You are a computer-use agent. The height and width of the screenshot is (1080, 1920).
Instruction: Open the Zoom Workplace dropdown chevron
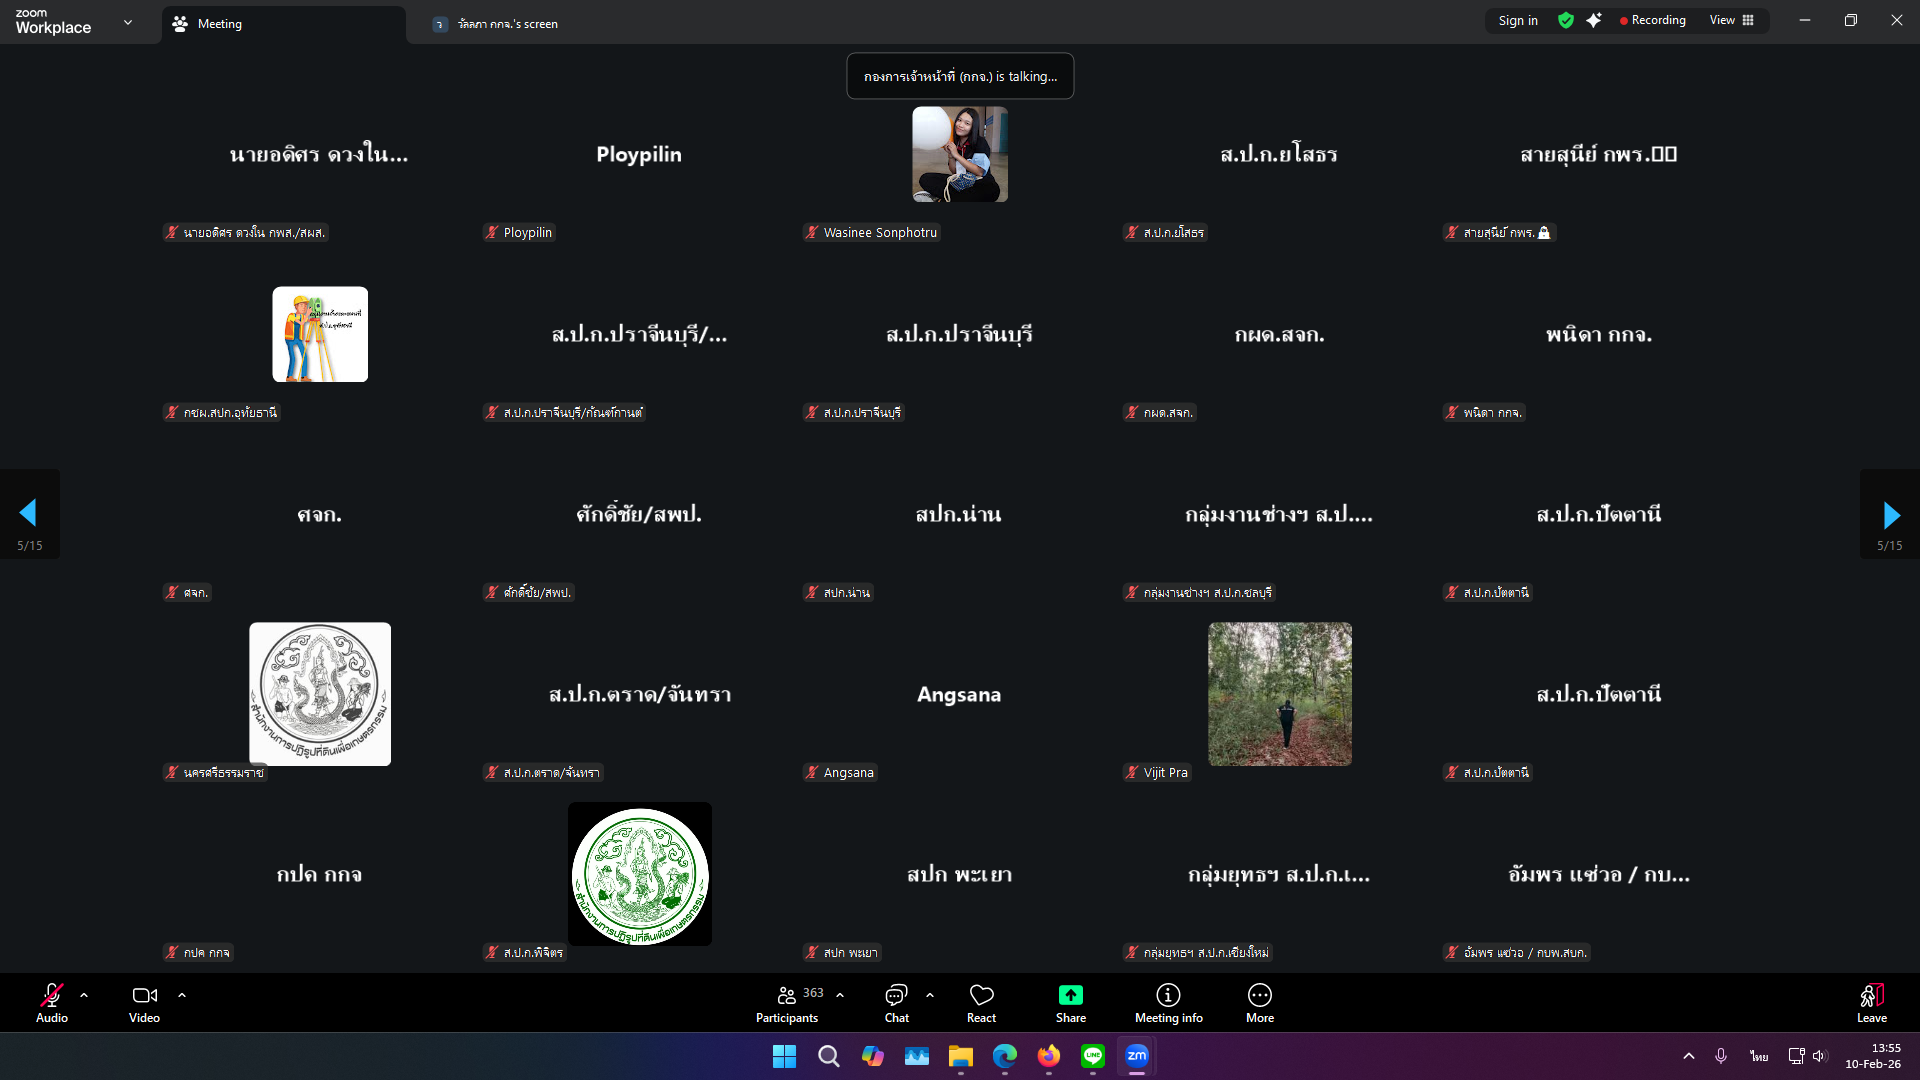pyautogui.click(x=128, y=22)
